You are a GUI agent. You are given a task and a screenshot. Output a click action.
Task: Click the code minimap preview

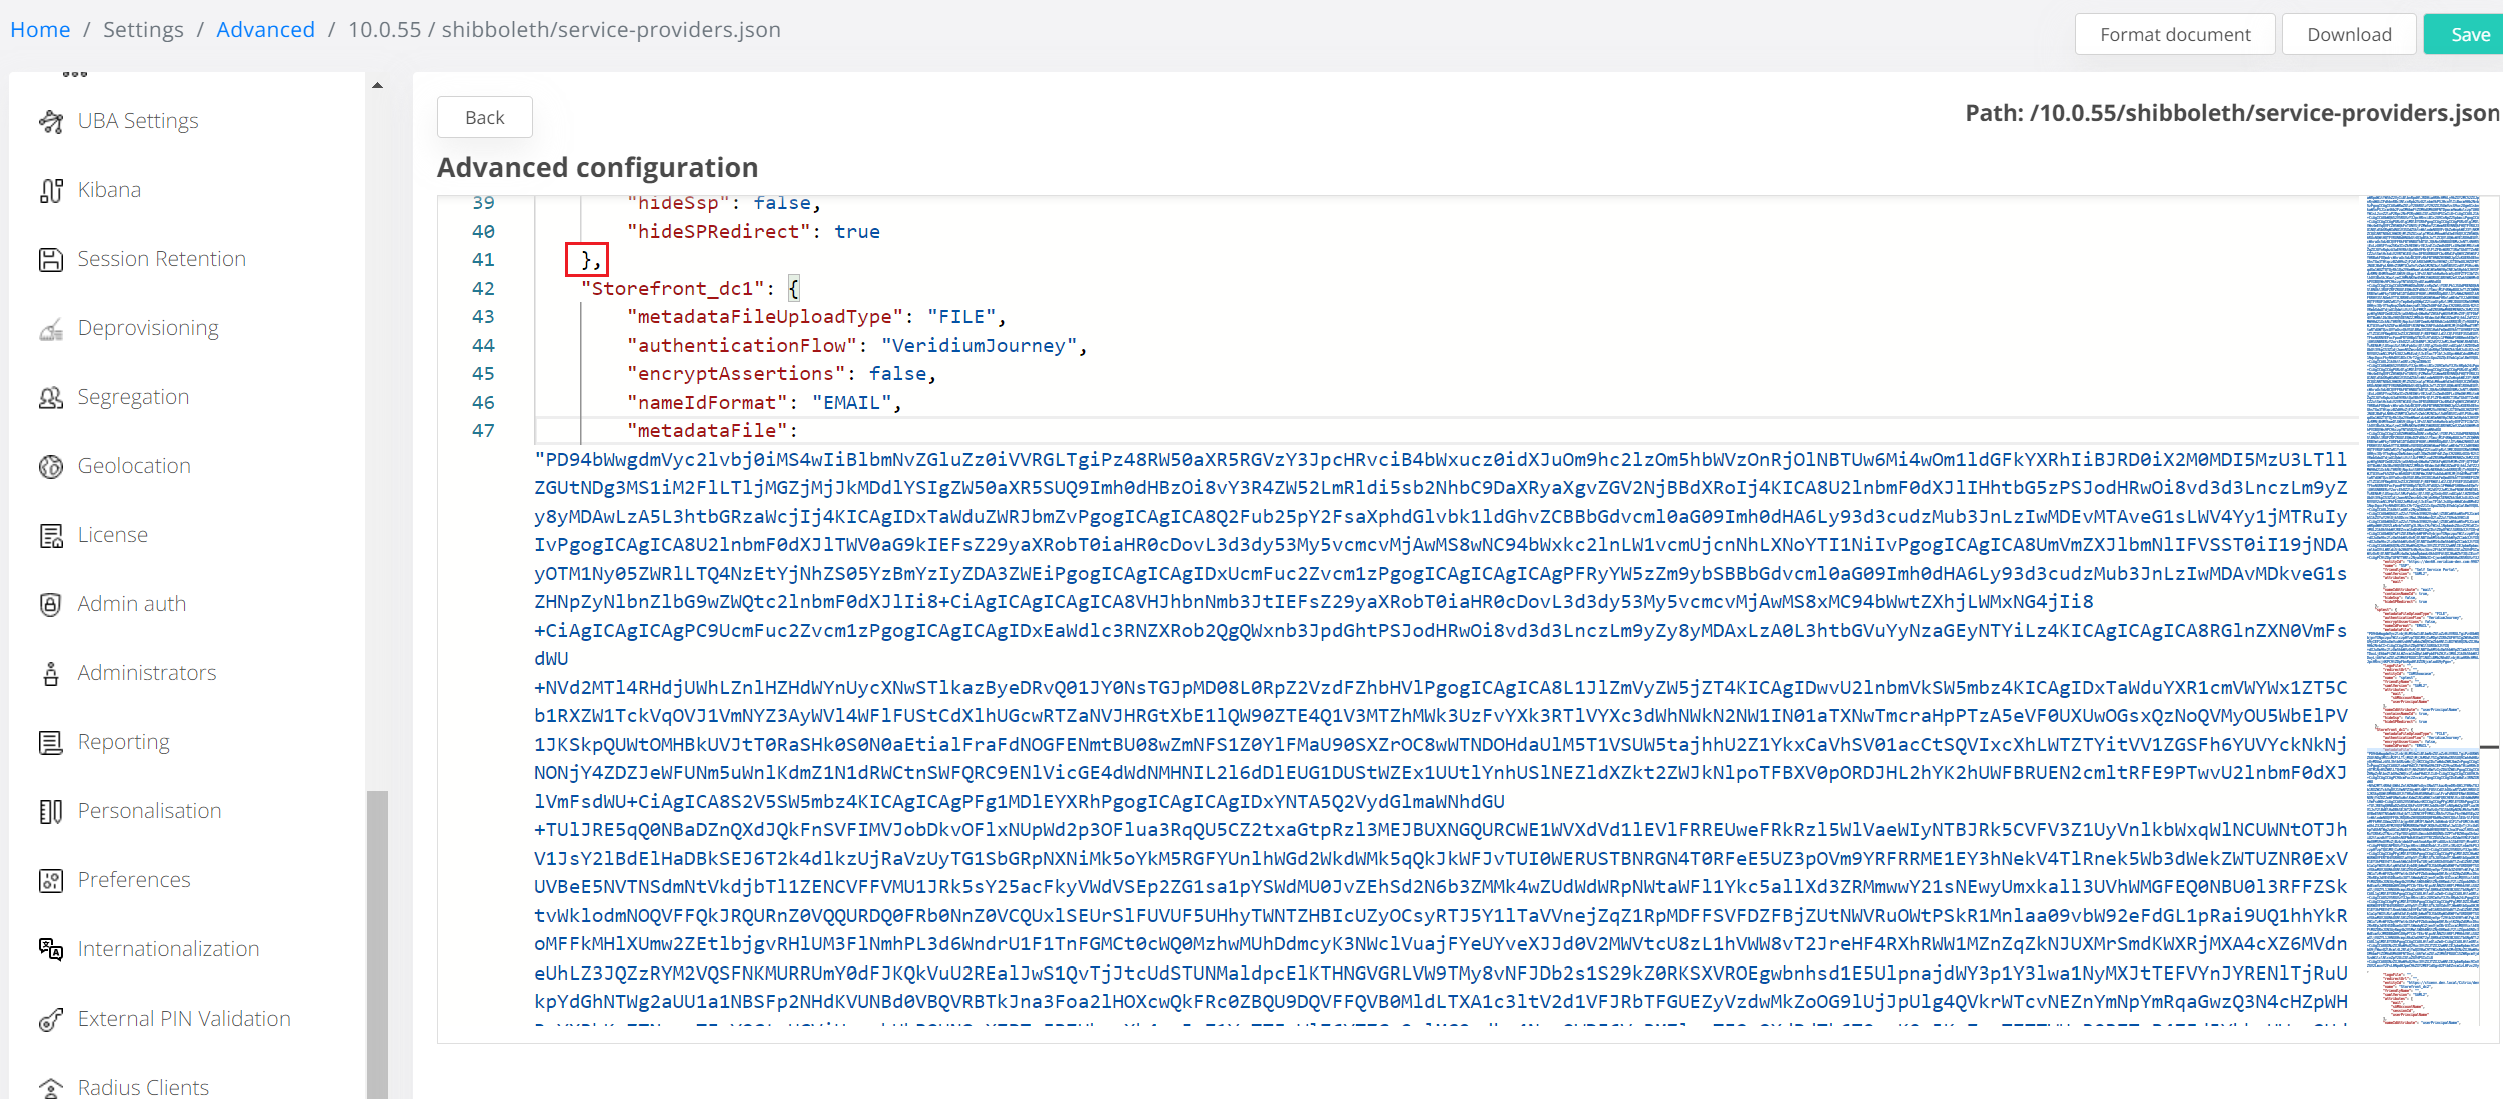click(x=2422, y=600)
